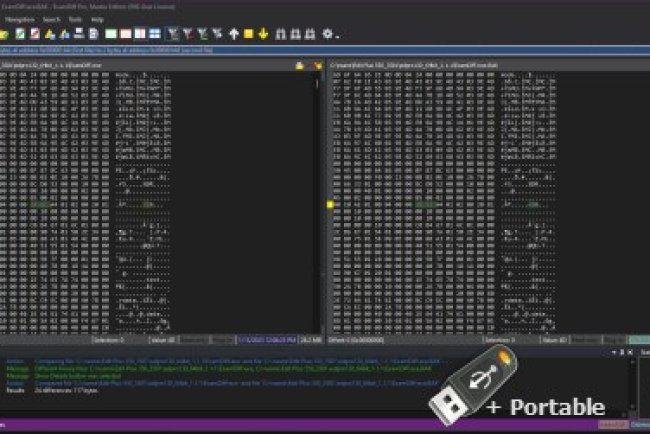Open the Search menu
The image size is (650, 434).
tap(51, 19)
